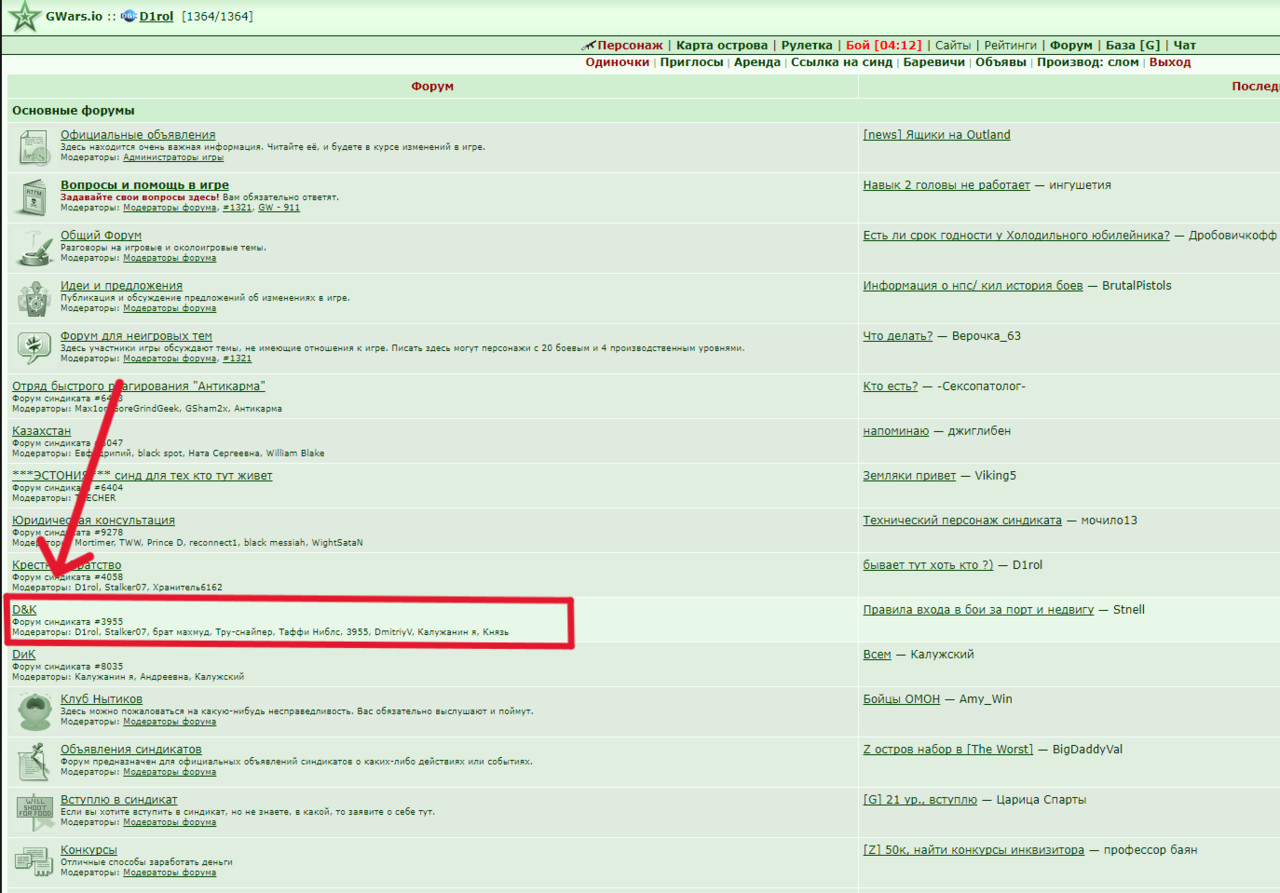Click the Вступлю в синдикат icon

(34, 811)
